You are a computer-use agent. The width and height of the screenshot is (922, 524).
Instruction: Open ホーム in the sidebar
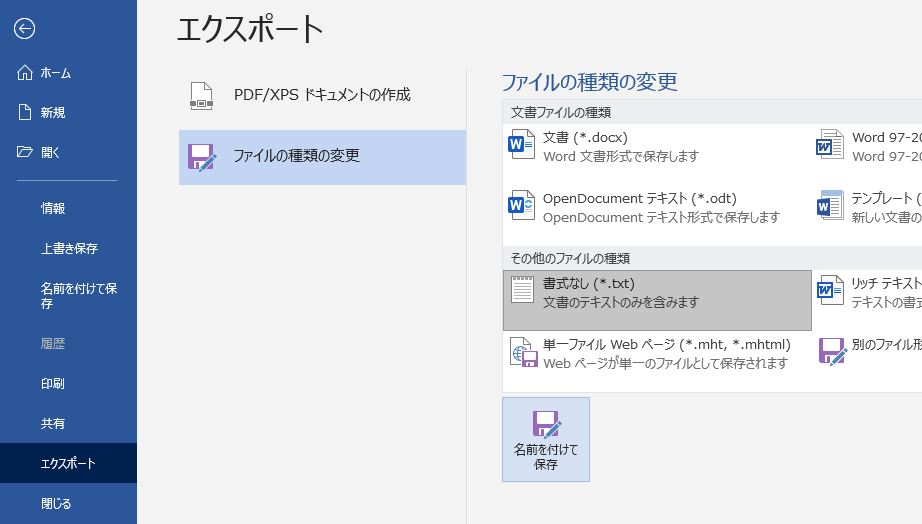click(x=68, y=73)
